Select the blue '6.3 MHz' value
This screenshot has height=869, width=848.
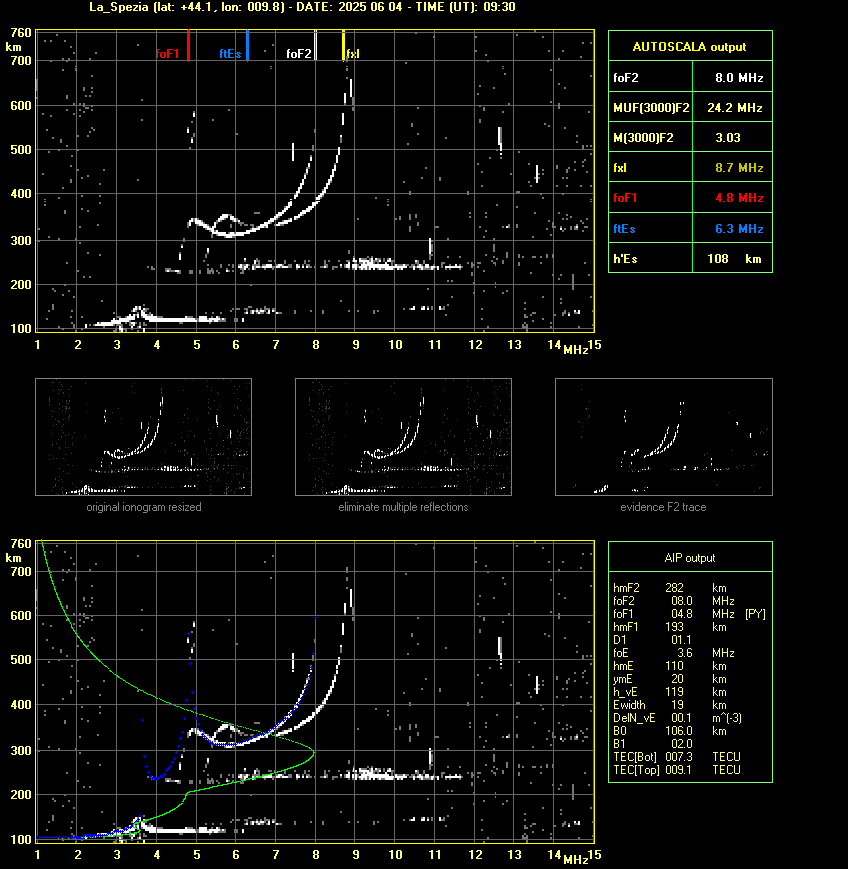click(x=739, y=229)
